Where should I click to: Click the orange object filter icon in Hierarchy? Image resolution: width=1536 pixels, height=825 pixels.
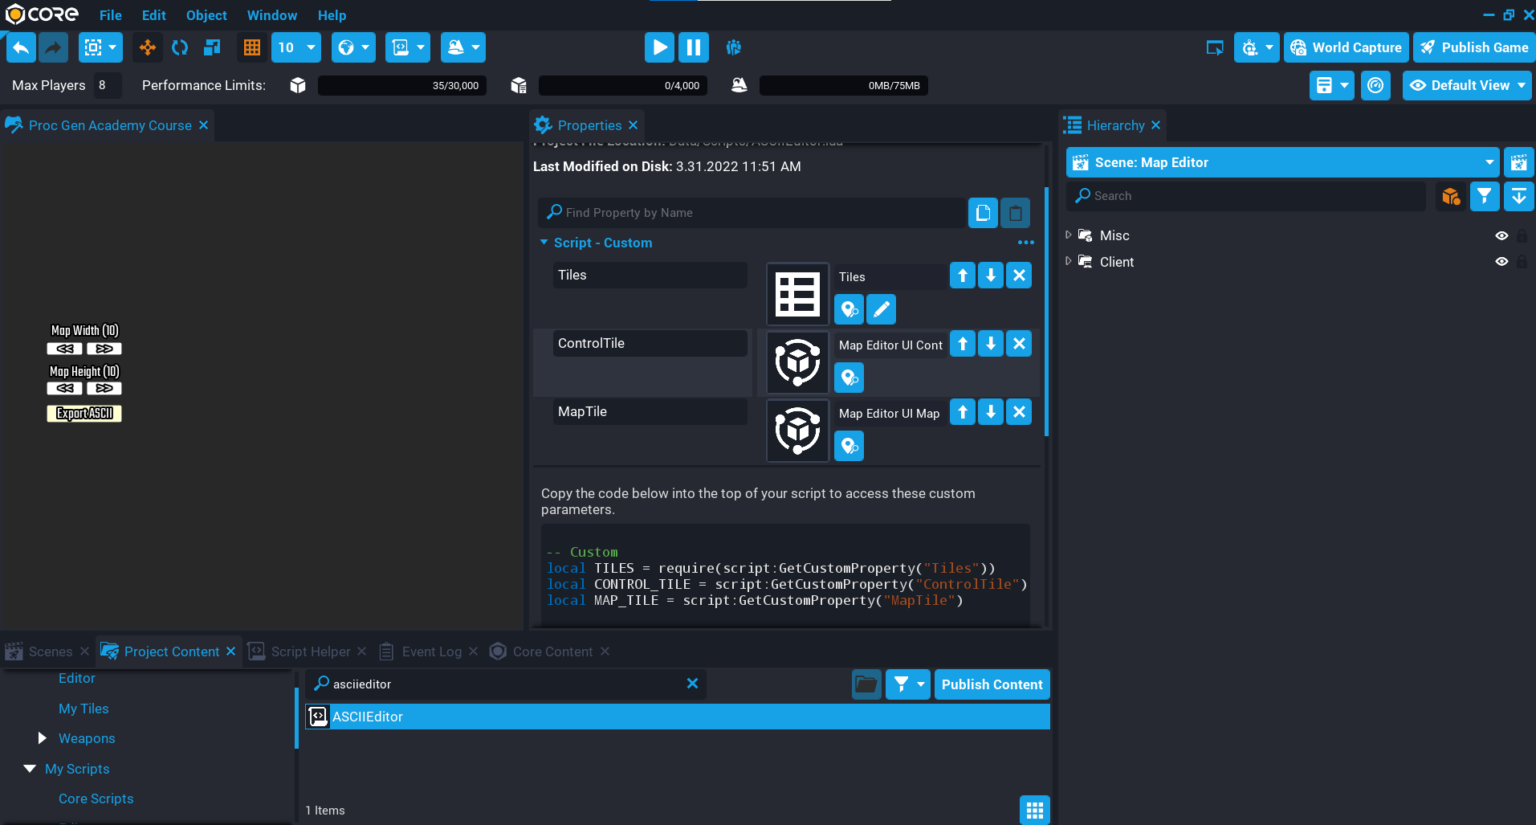(x=1451, y=196)
